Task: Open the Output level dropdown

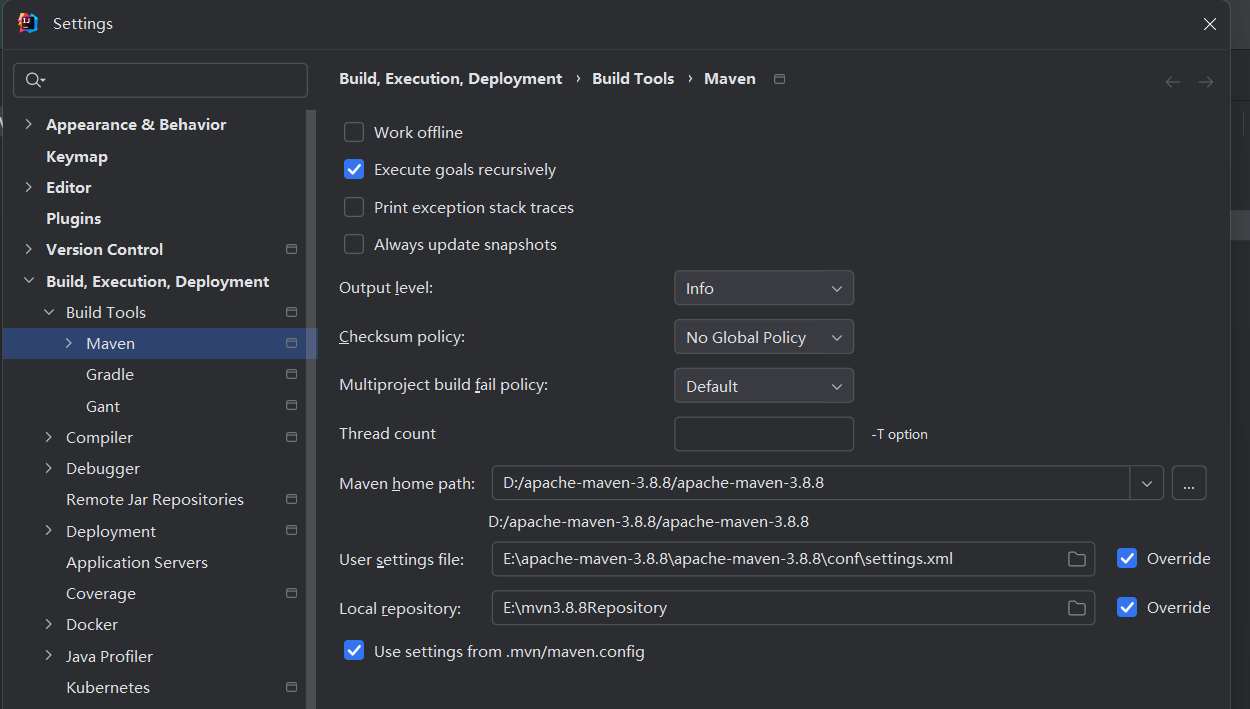Action: (x=764, y=288)
